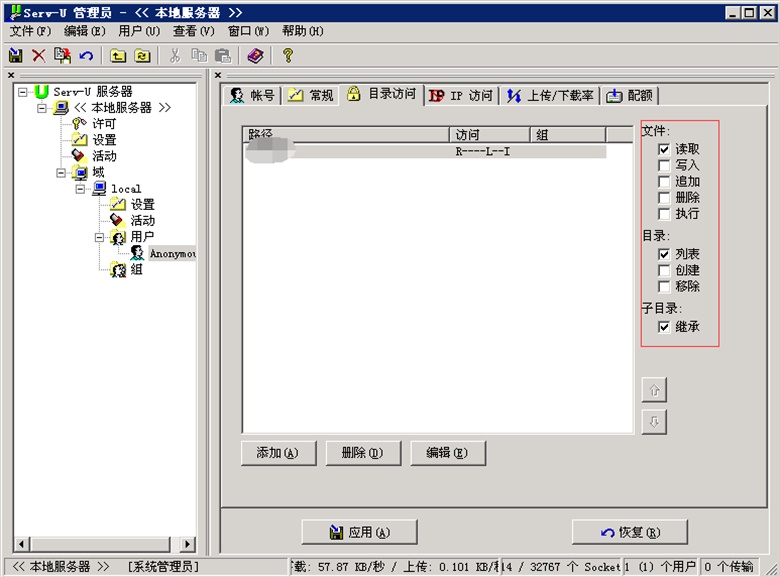Enable the 追加 file permission checkbox
This screenshot has width=780, height=577.
pos(664,182)
